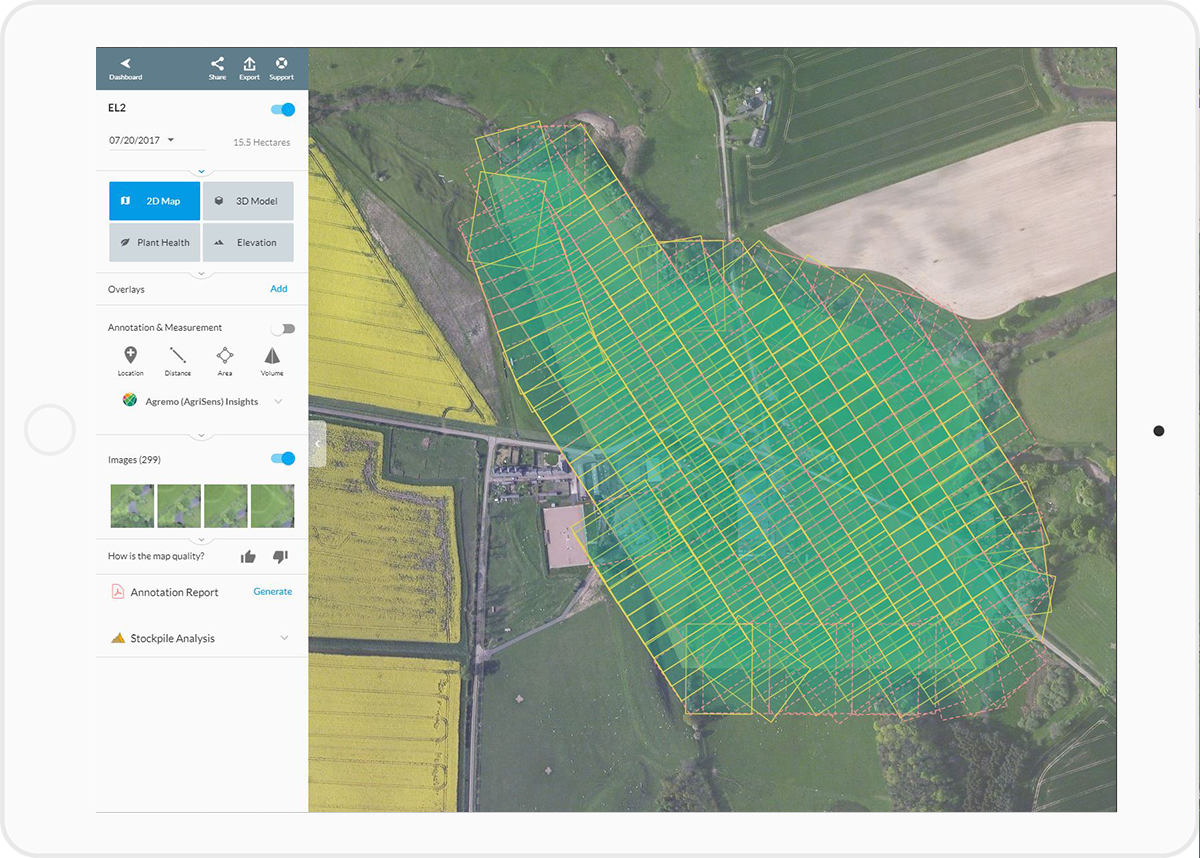Expand the Stockpile Analysis chevron

pyautogui.click(x=284, y=638)
